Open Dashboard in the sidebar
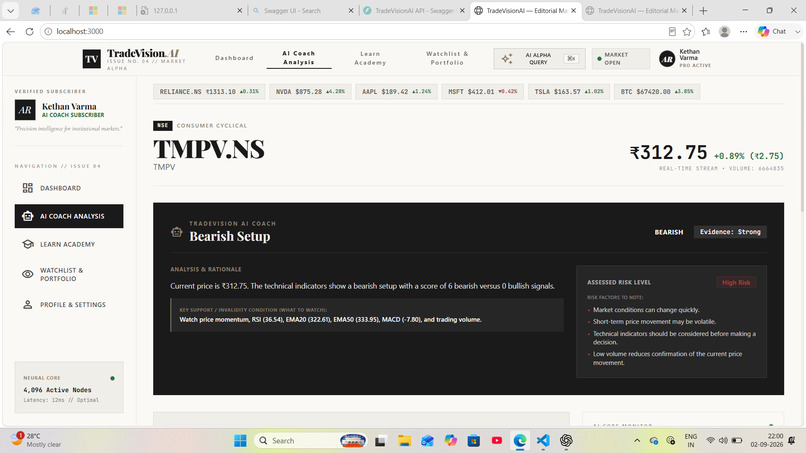Image resolution: width=806 pixels, height=453 pixels. point(69,188)
